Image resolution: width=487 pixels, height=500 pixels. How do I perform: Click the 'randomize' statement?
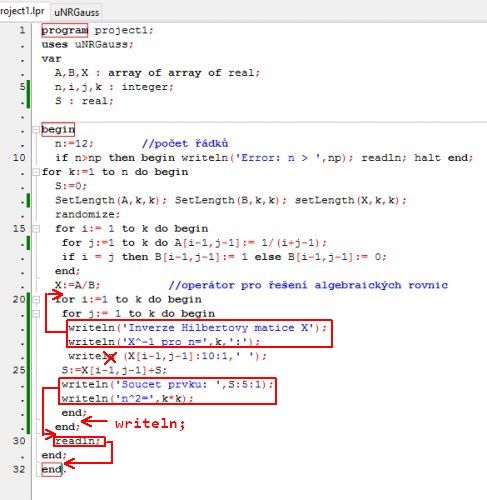tap(87, 214)
